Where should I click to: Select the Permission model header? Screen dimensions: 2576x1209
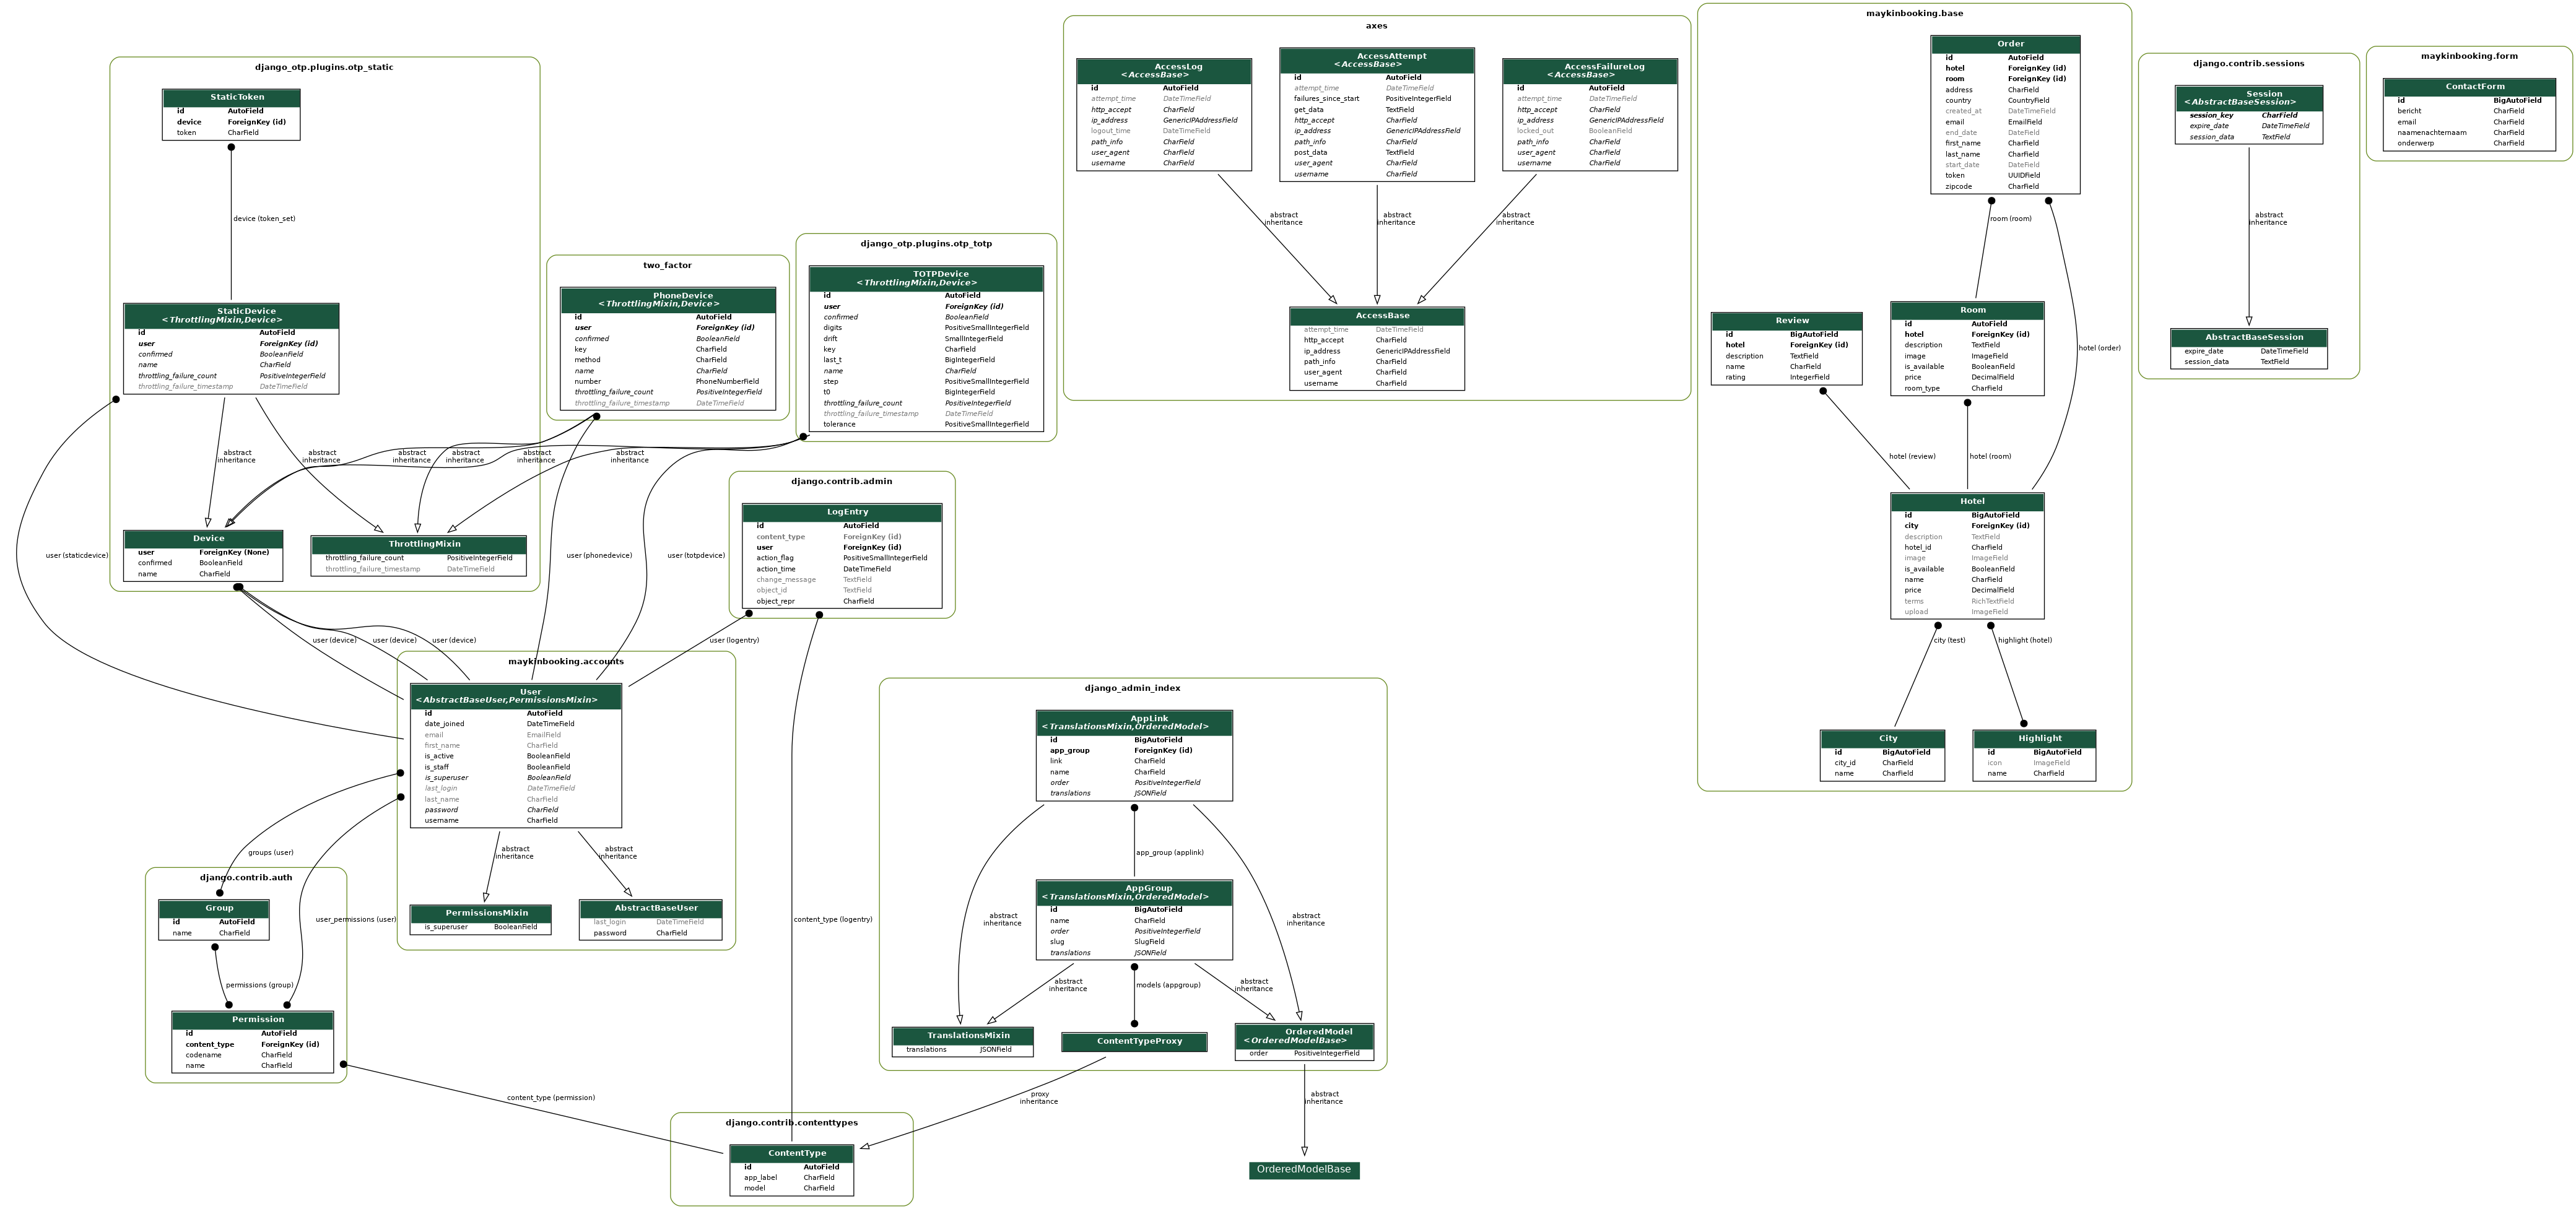pyautogui.click(x=253, y=1020)
